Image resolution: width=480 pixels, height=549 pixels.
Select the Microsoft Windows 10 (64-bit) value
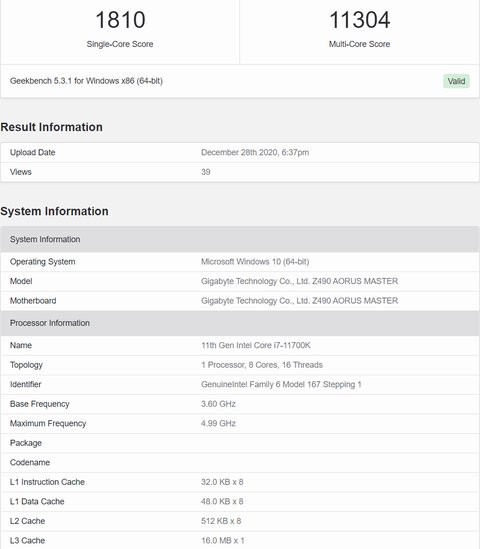pyautogui.click(x=255, y=262)
